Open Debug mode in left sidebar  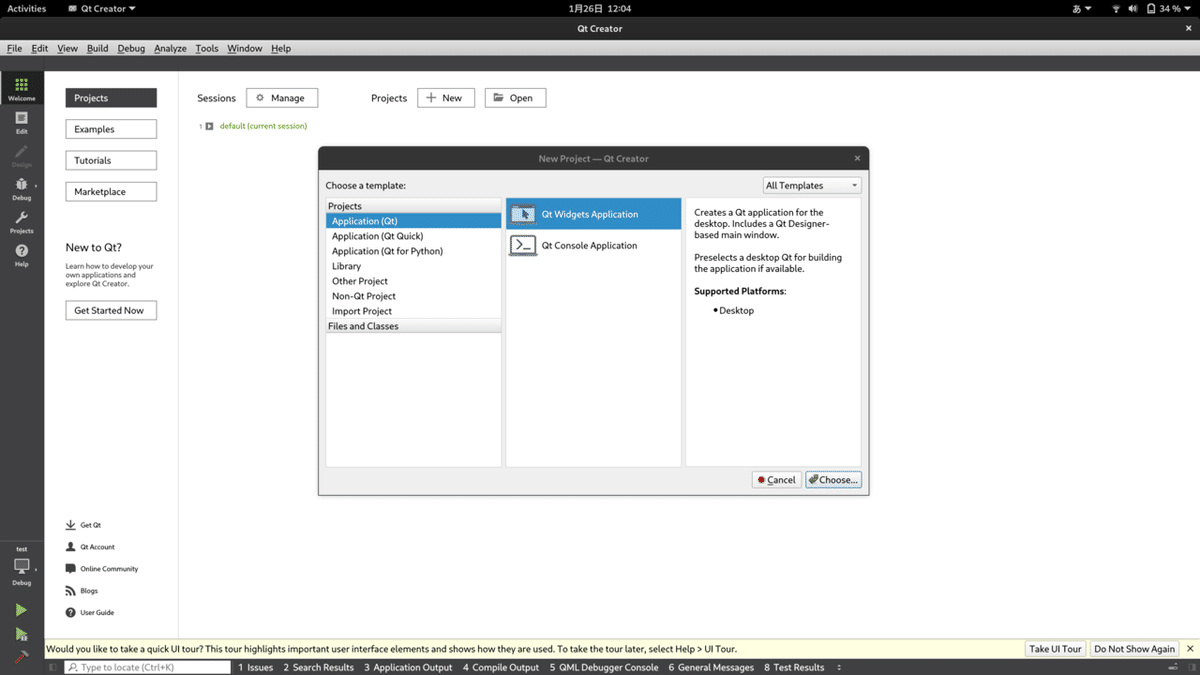click(21, 188)
